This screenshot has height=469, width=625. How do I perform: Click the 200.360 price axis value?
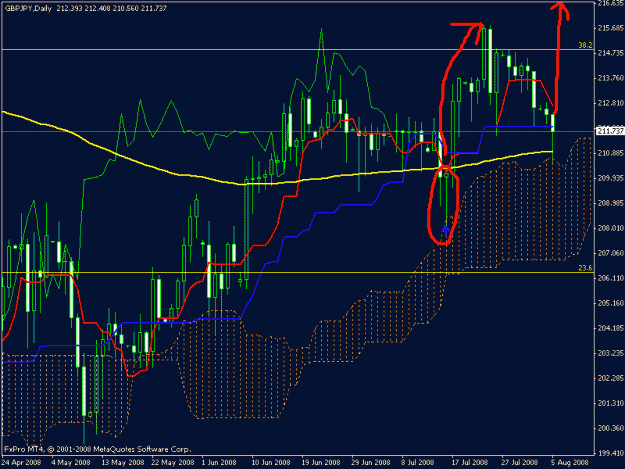[x=611, y=428]
